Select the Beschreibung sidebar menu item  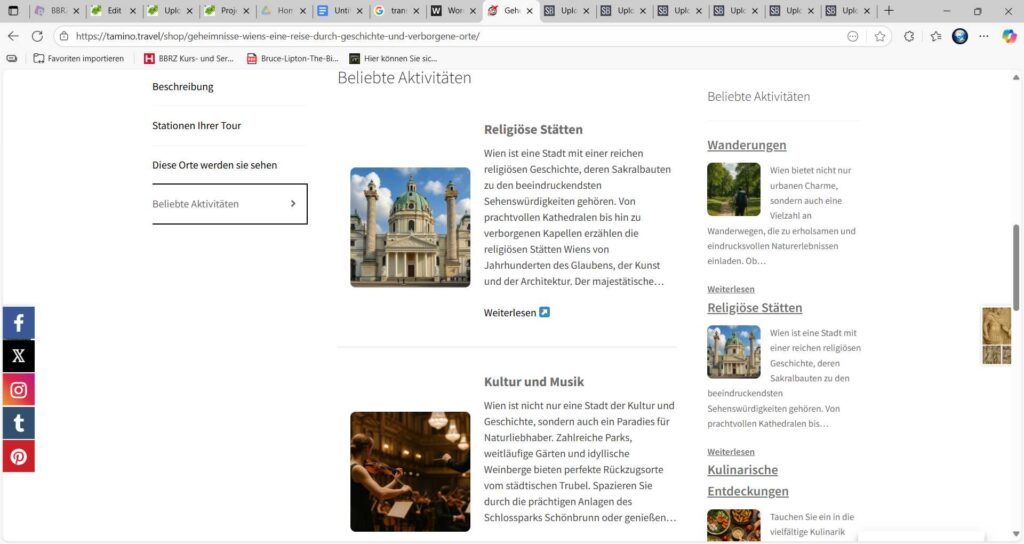(x=183, y=87)
